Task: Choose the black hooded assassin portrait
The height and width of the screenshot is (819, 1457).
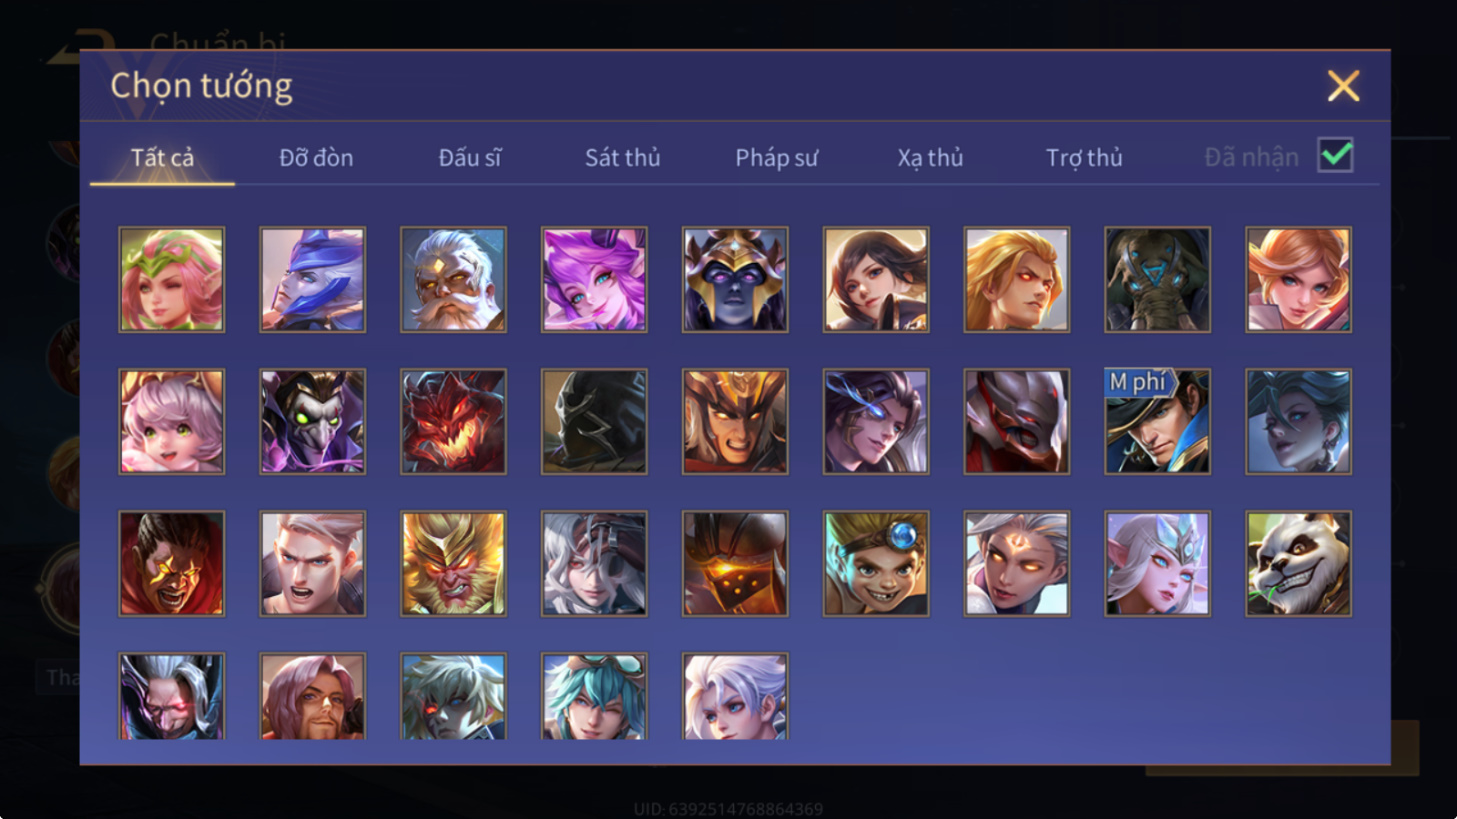Action: [x=594, y=421]
